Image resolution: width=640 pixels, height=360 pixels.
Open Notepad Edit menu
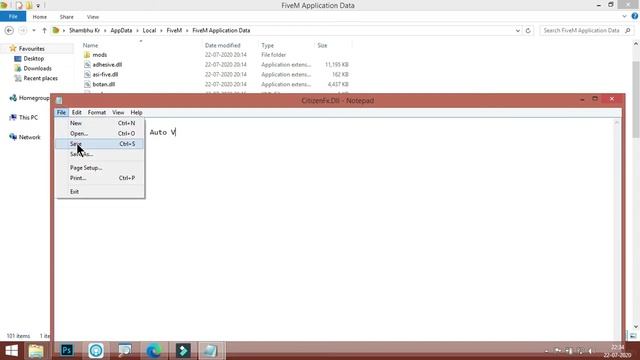point(76,112)
